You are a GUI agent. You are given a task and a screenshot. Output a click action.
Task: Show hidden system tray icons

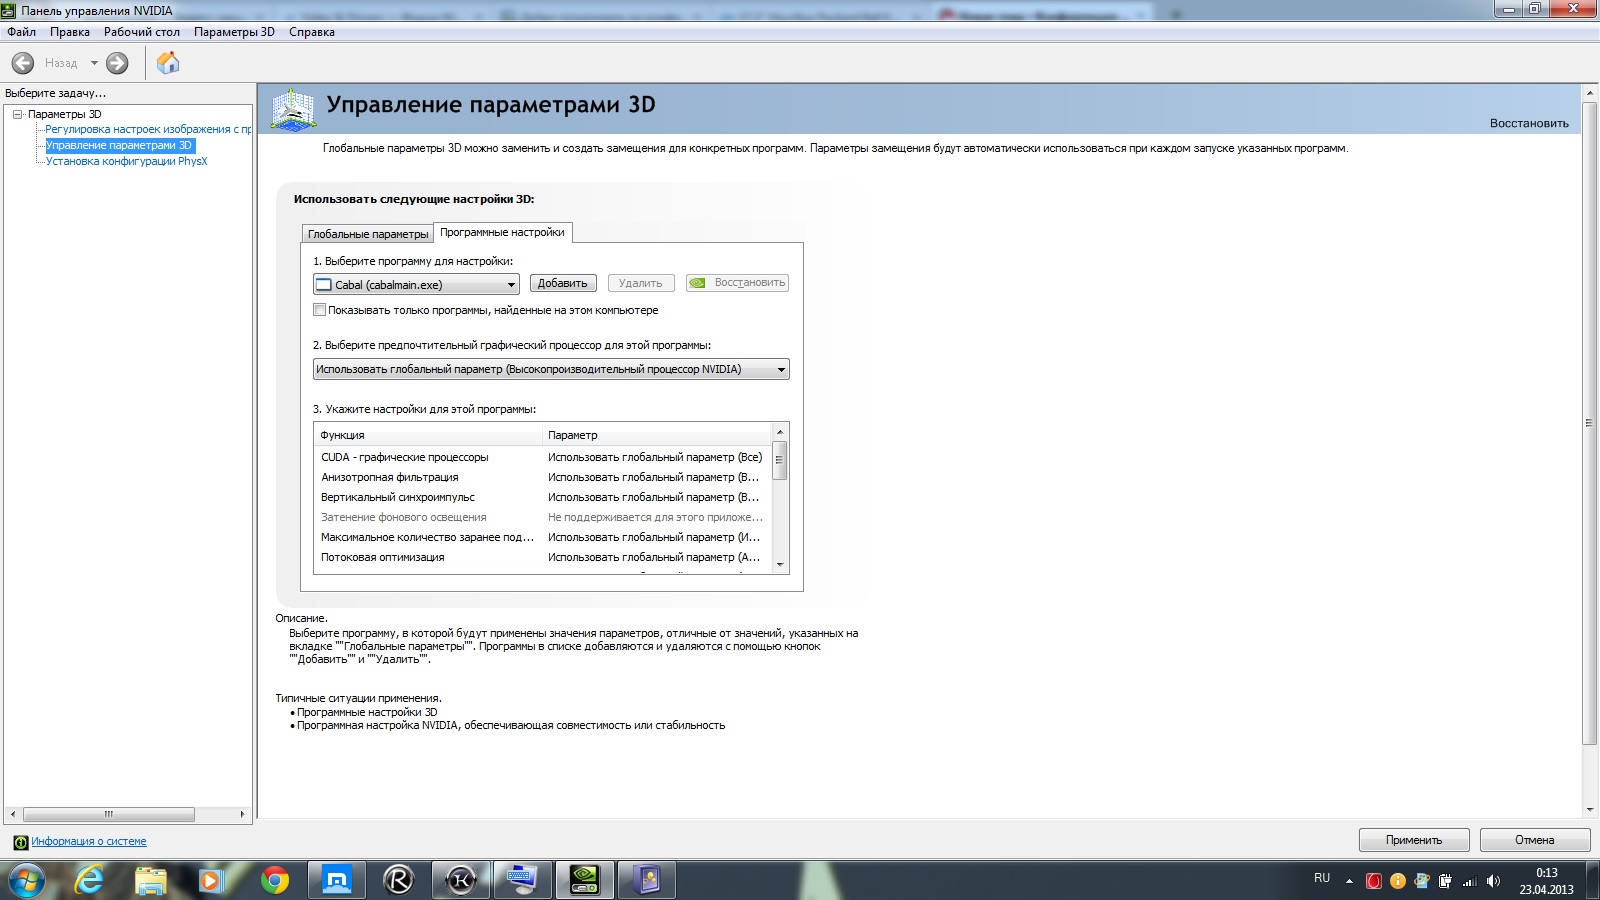pyautogui.click(x=1349, y=881)
